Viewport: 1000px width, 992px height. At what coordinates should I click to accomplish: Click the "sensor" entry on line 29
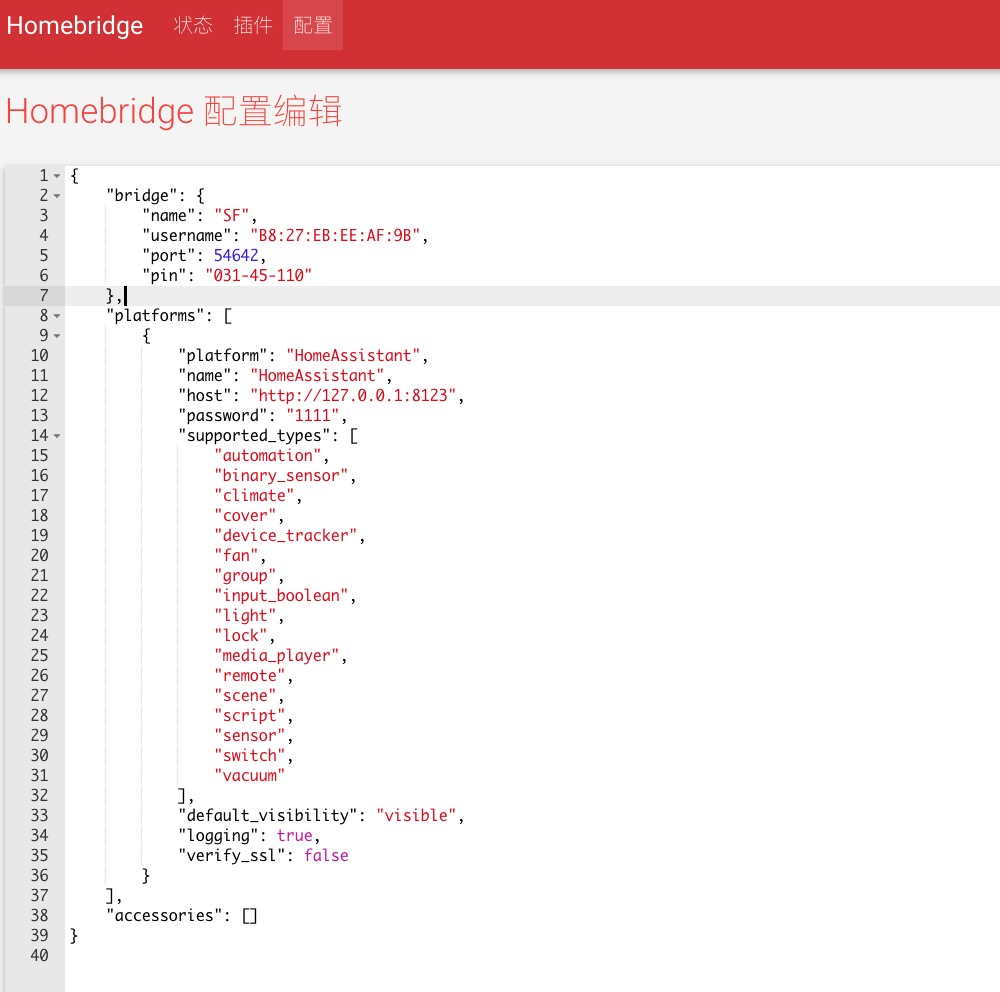pyautogui.click(x=249, y=736)
